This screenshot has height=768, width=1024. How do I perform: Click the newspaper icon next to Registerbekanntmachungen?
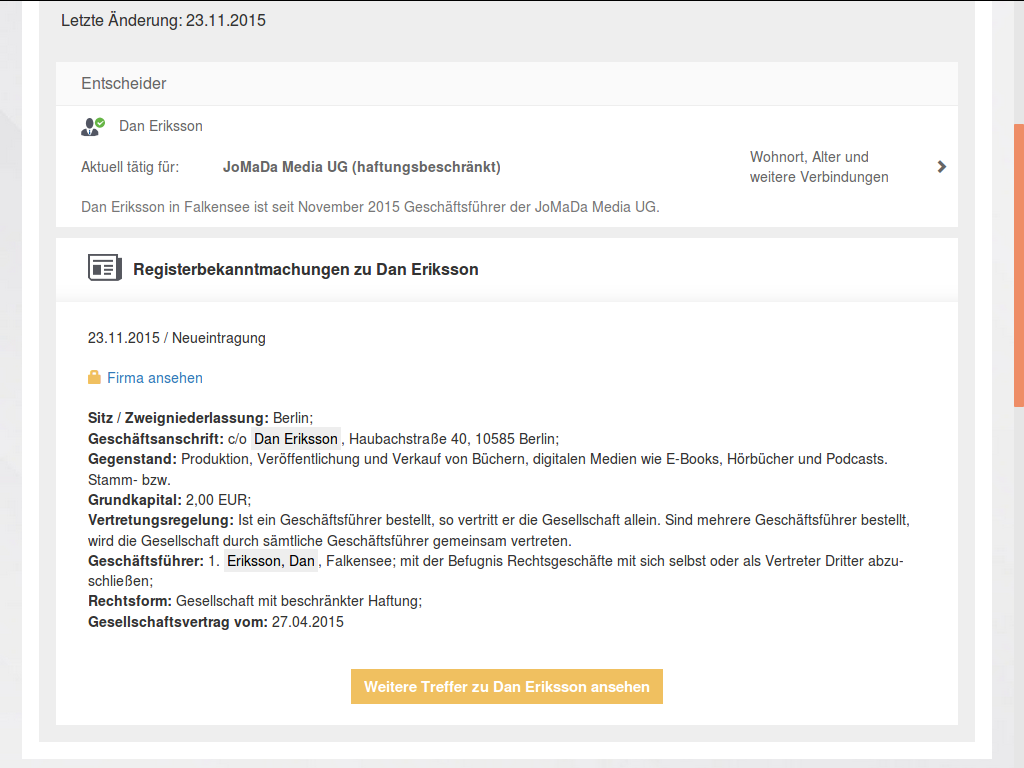(104, 268)
